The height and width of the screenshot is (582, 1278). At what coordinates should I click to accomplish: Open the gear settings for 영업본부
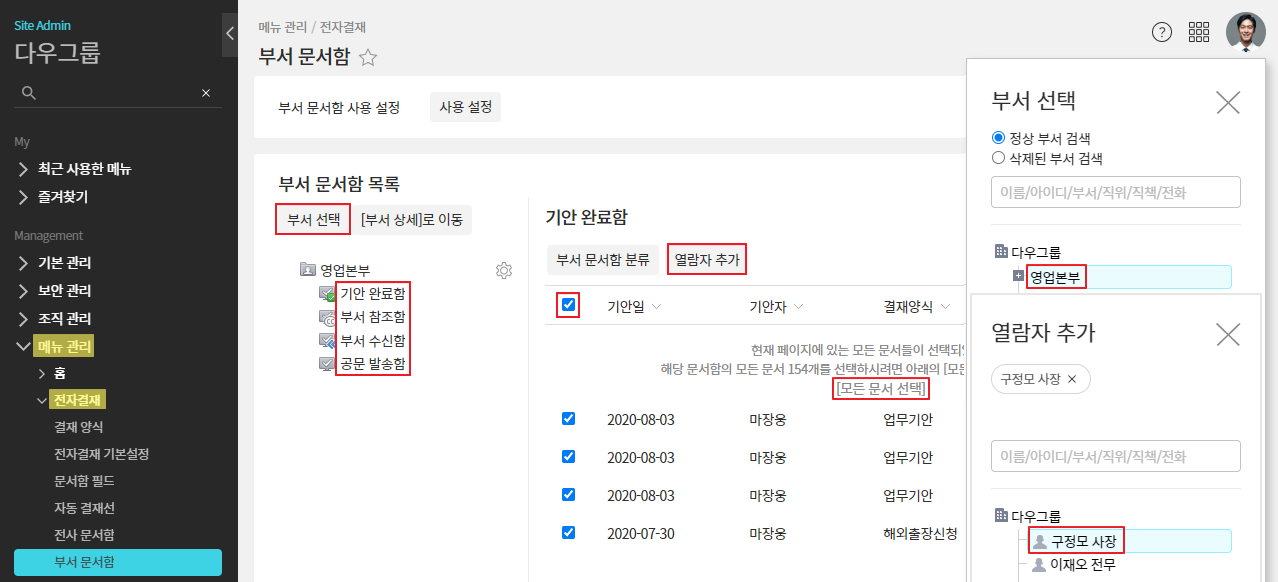(x=504, y=271)
